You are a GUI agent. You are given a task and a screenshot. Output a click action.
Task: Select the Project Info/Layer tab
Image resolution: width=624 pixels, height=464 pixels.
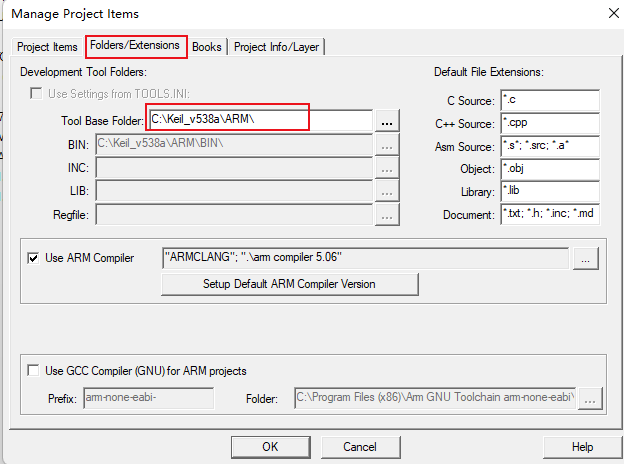[278, 47]
